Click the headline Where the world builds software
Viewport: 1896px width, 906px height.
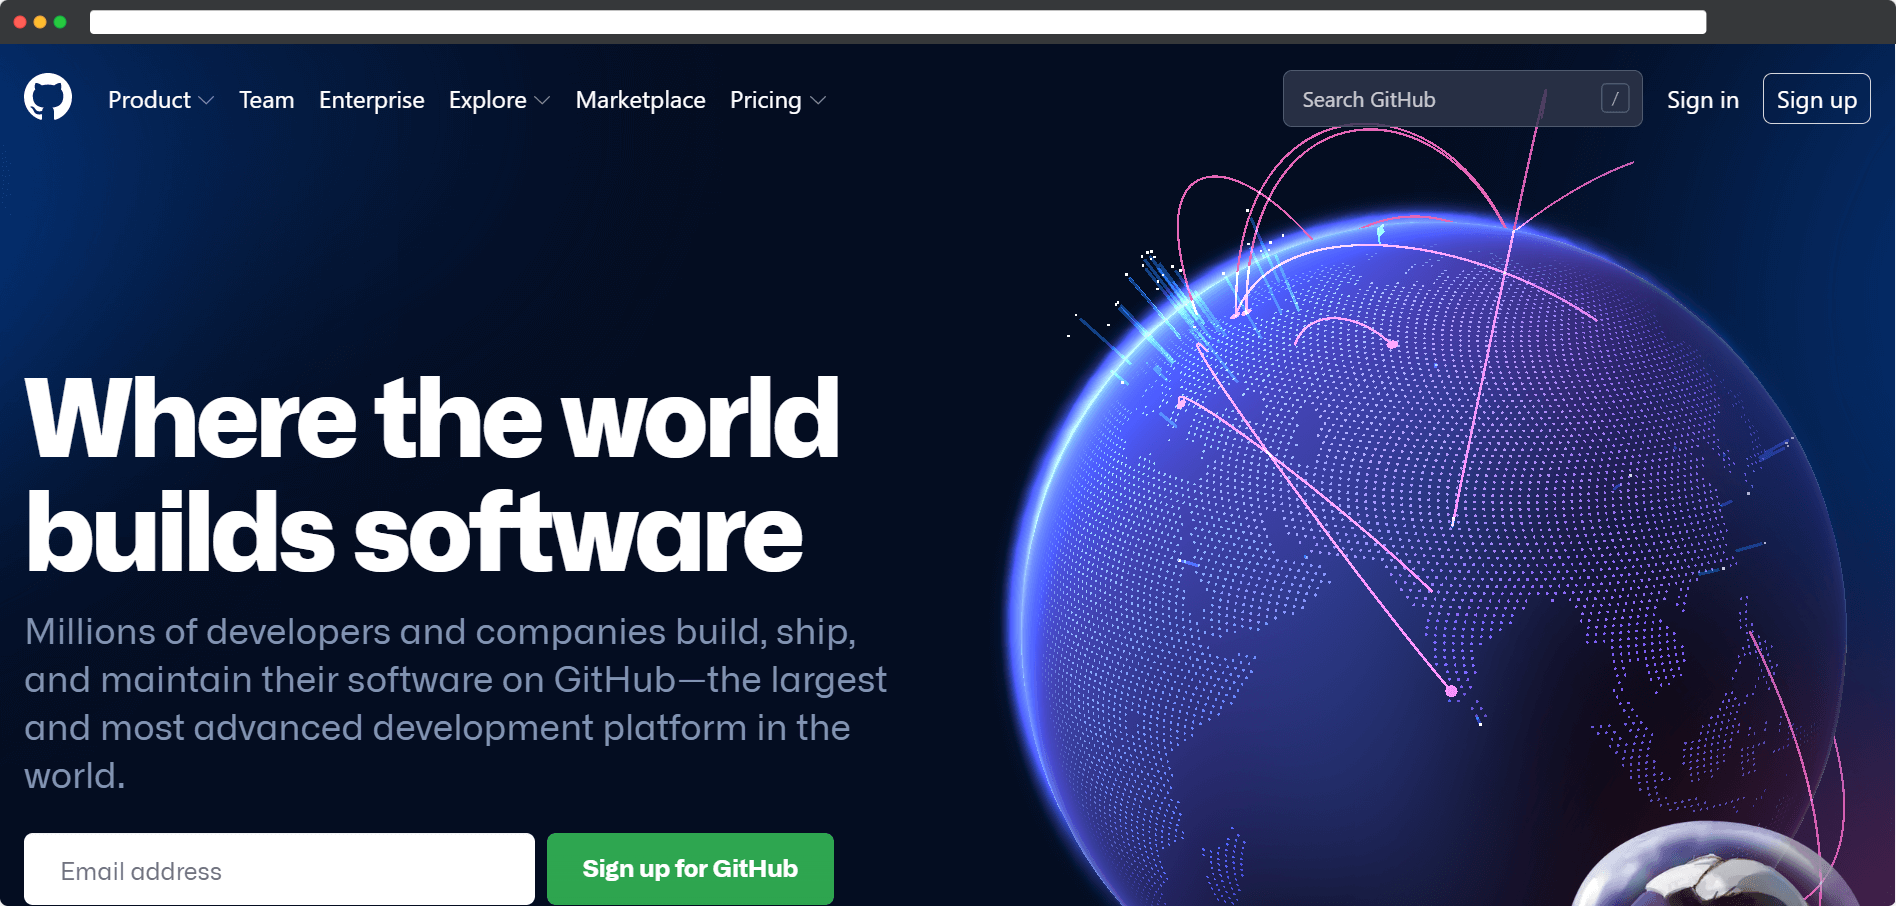pyautogui.click(x=430, y=470)
